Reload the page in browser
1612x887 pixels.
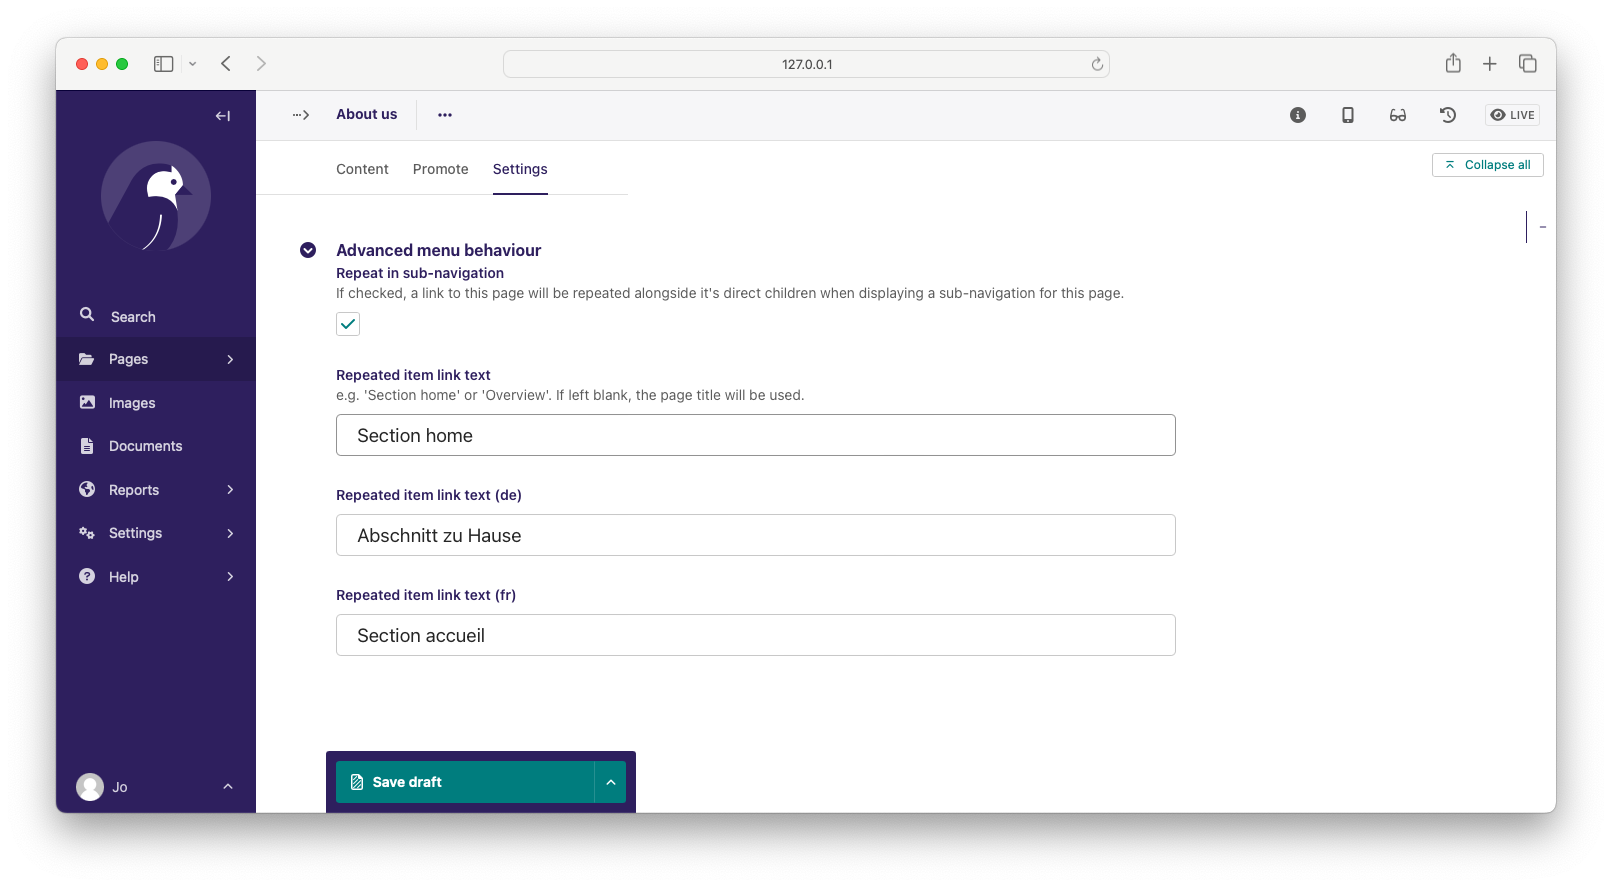tap(1097, 64)
